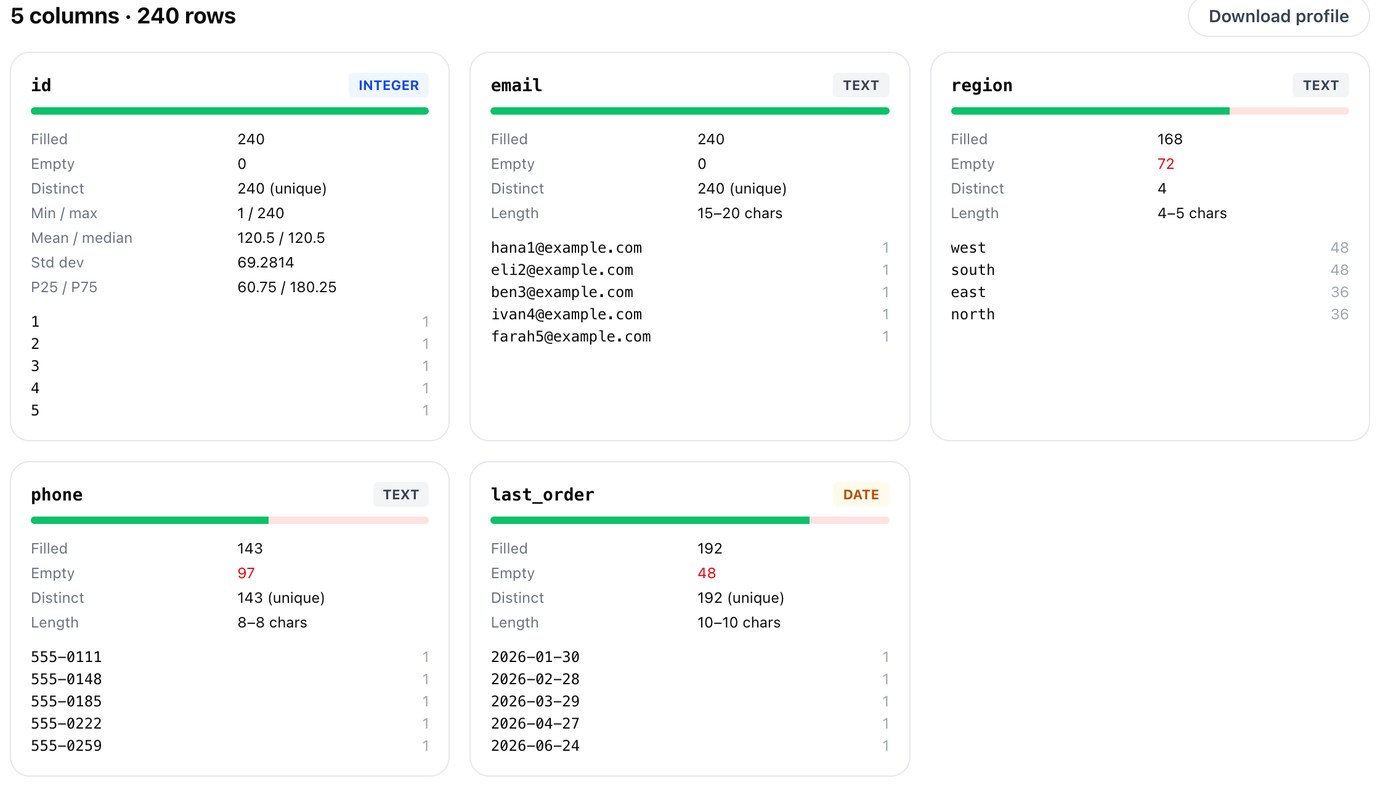Click the date 2026-02-28
This screenshot has width=1380, height=789.
coord(535,679)
